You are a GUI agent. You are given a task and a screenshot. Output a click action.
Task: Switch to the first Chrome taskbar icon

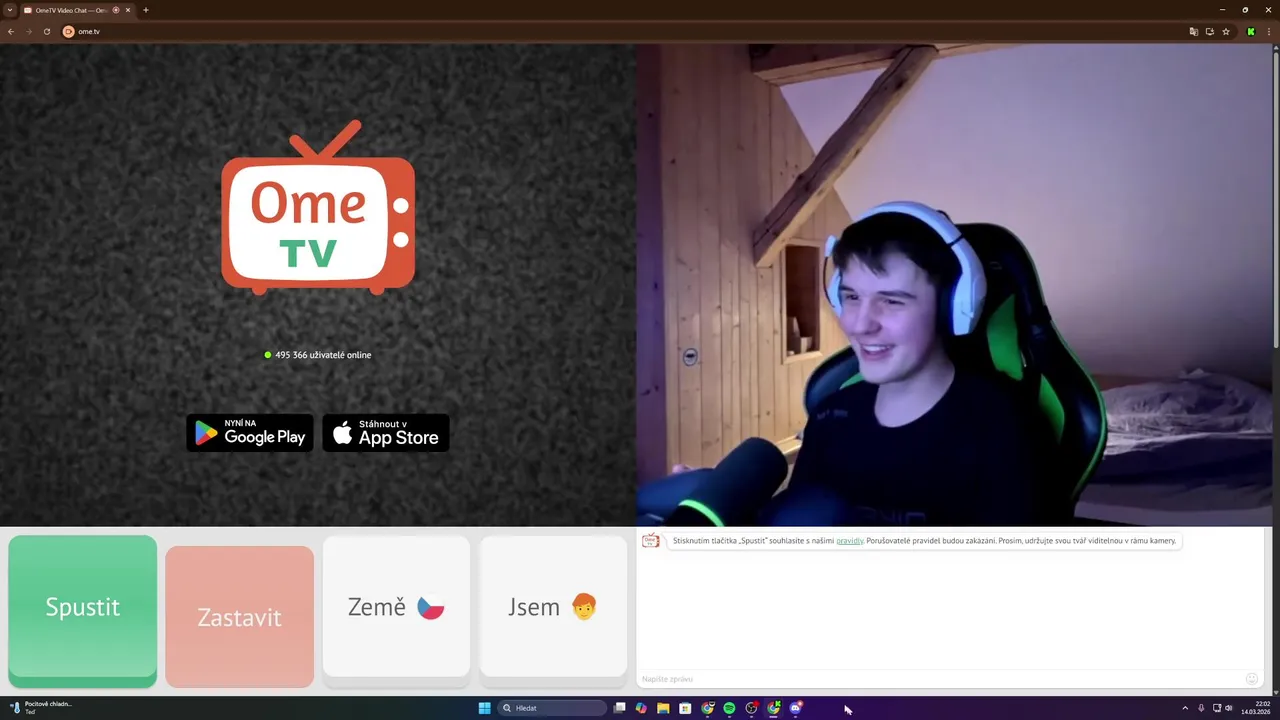[x=708, y=708]
